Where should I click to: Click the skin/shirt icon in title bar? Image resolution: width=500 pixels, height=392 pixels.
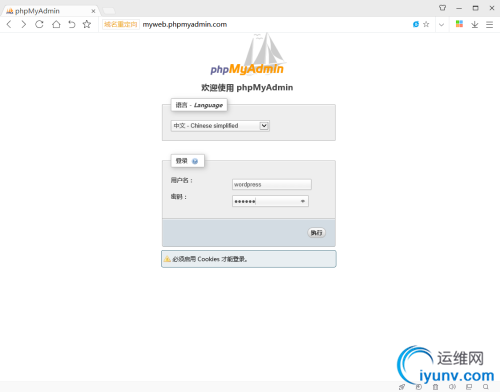(442, 8)
